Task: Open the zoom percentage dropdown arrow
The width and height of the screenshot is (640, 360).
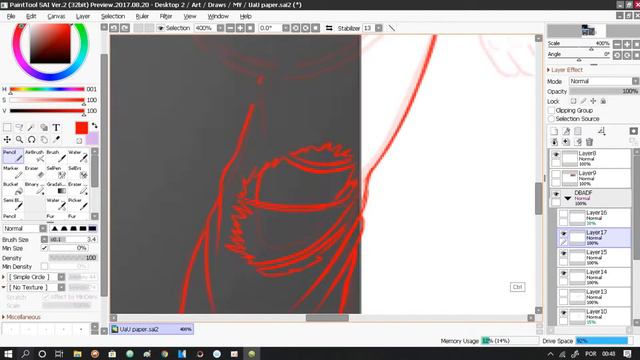Action: (x=220, y=28)
